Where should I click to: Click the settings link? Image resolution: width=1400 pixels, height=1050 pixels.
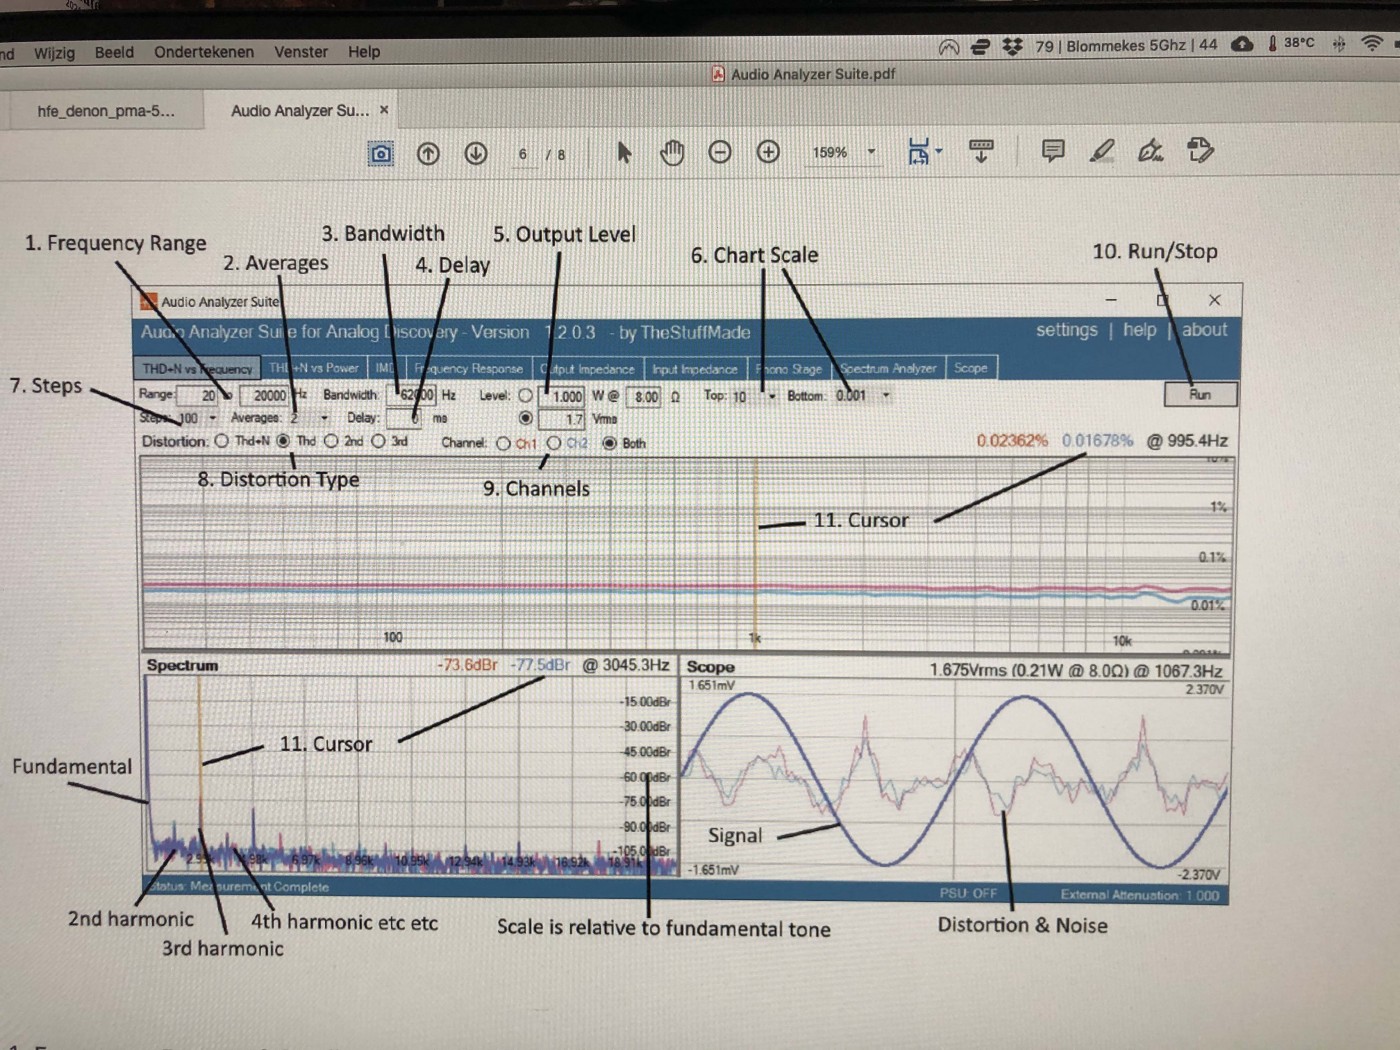1066,330
